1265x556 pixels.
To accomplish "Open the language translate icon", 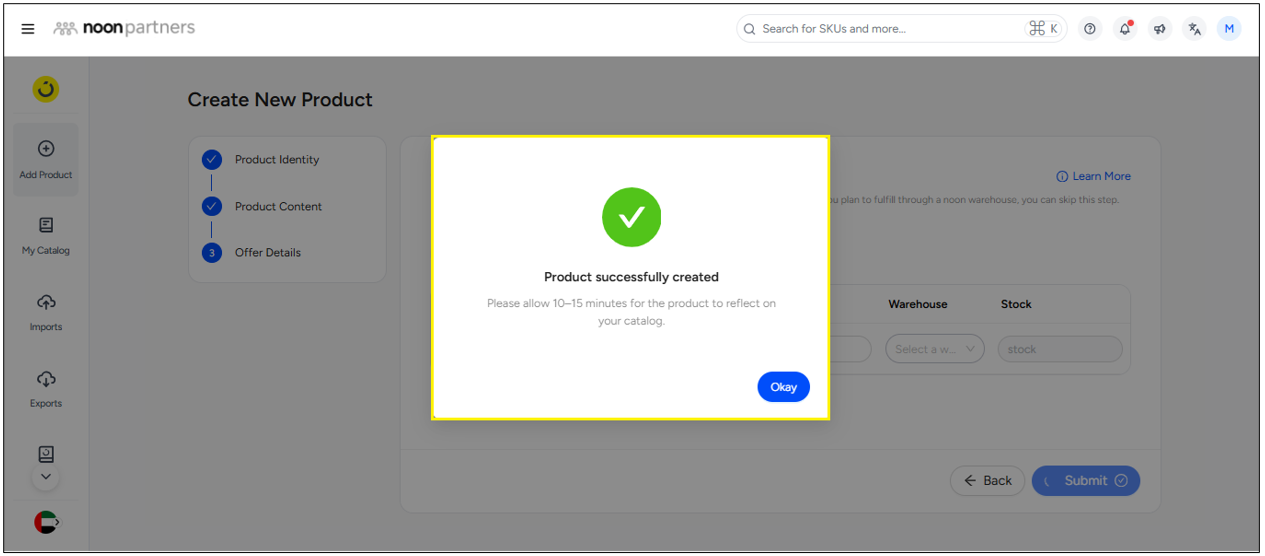I will point(1194,29).
